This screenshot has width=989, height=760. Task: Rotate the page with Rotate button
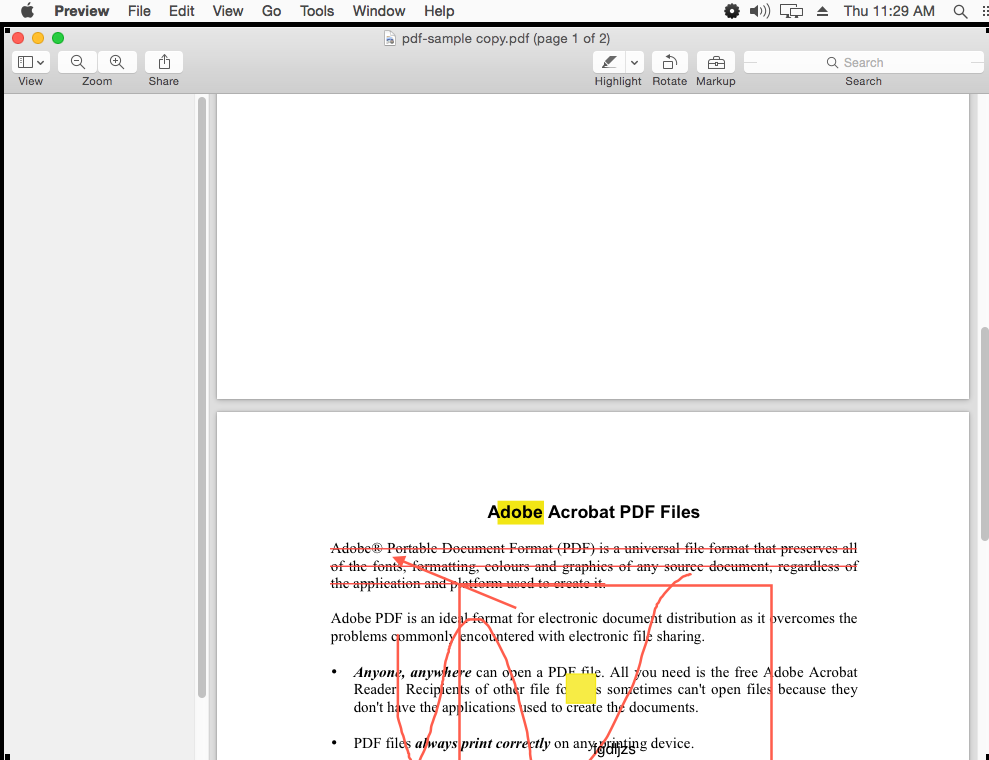point(669,62)
